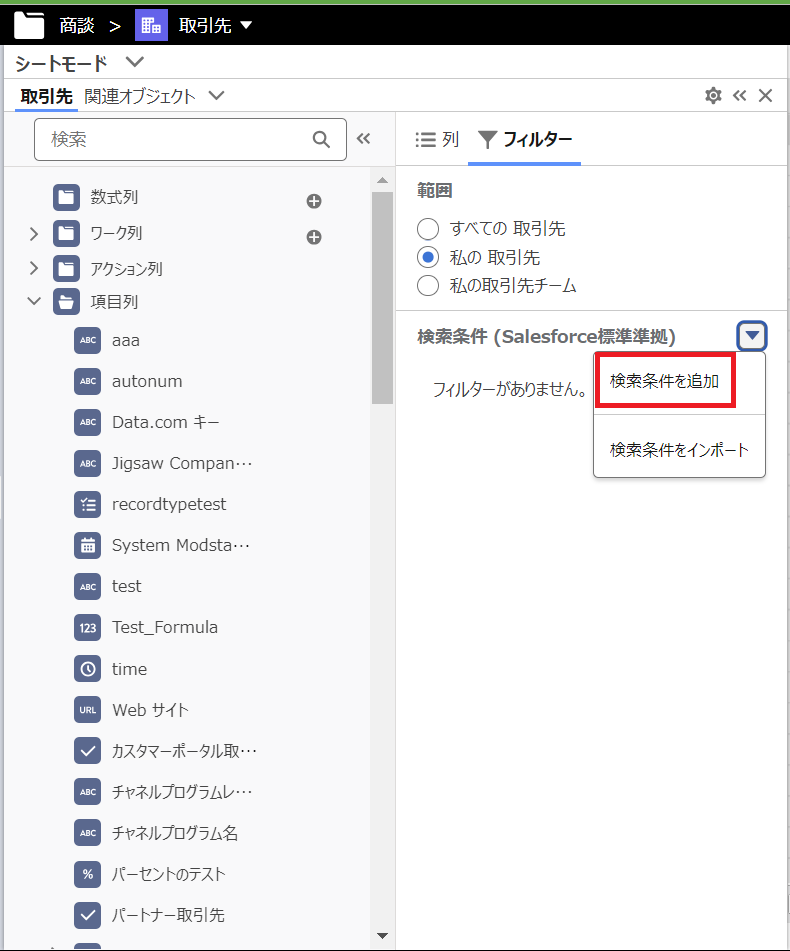Screen dimensions: 790x951
Task: Click the ABC icon beside aaa
Action: point(87,340)
